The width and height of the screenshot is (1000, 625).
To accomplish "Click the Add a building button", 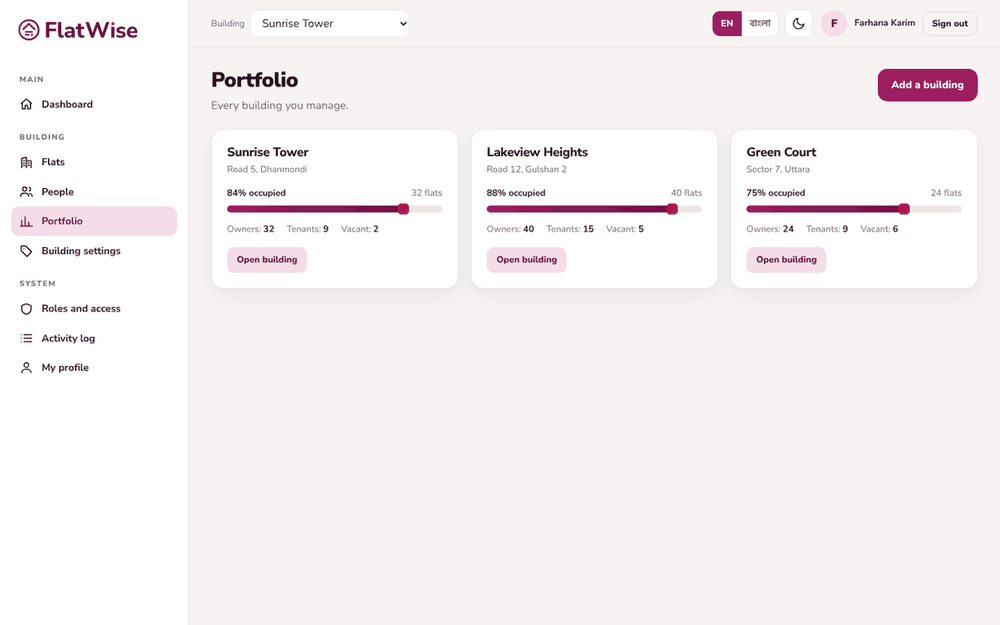I will pos(927,85).
